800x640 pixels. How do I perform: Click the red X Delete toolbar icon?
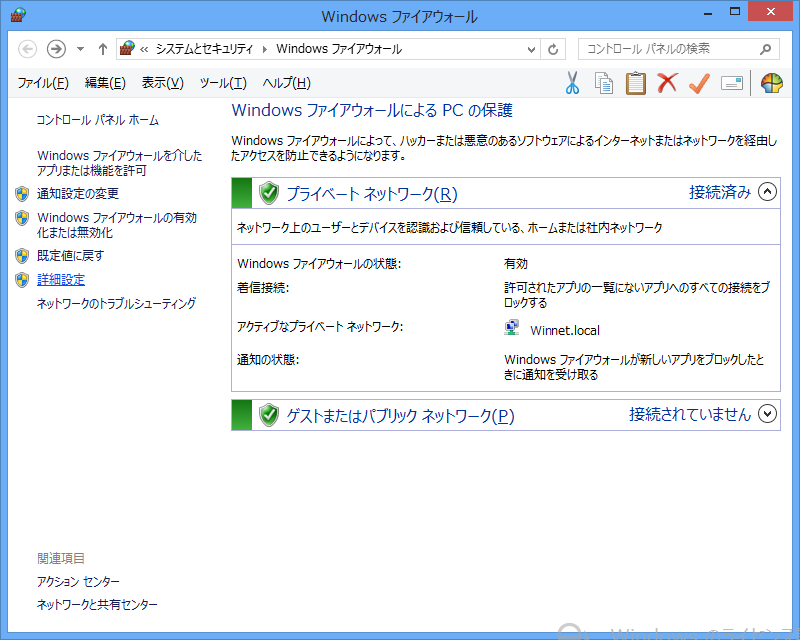tap(667, 83)
